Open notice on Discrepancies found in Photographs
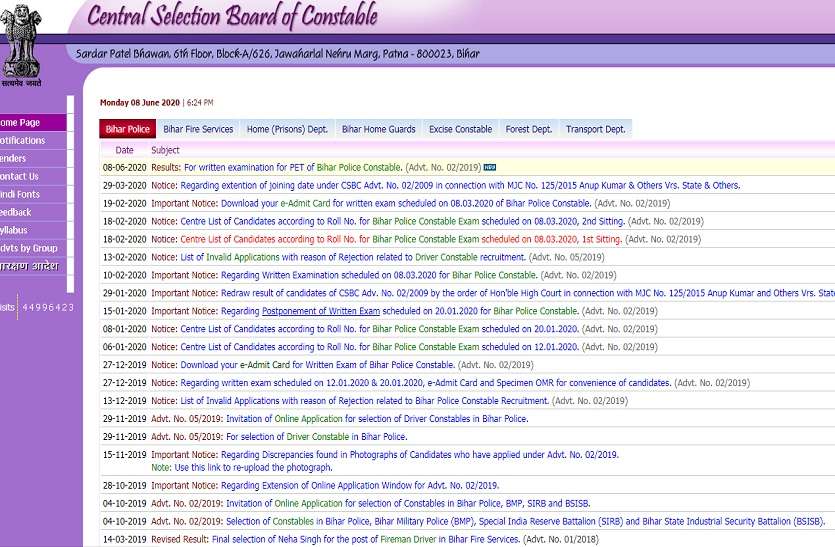Screen dimensions: 835x547 pyautogui.click(x=420, y=455)
